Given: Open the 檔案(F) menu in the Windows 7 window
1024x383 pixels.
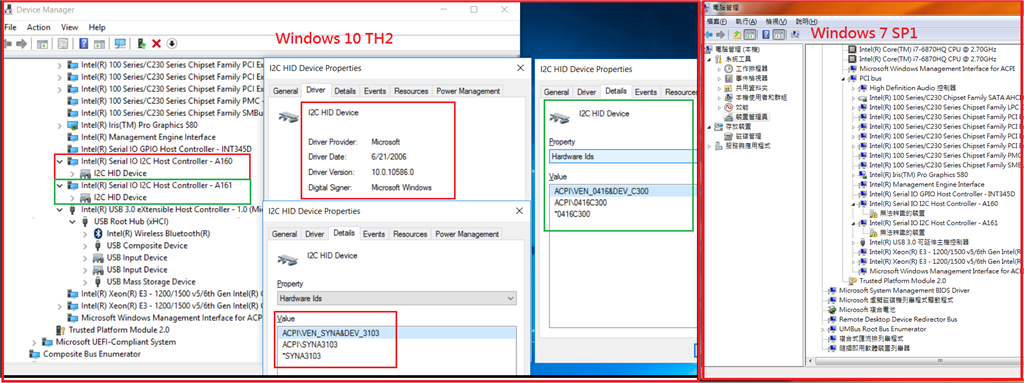Looking at the screenshot, I should tap(716, 22).
